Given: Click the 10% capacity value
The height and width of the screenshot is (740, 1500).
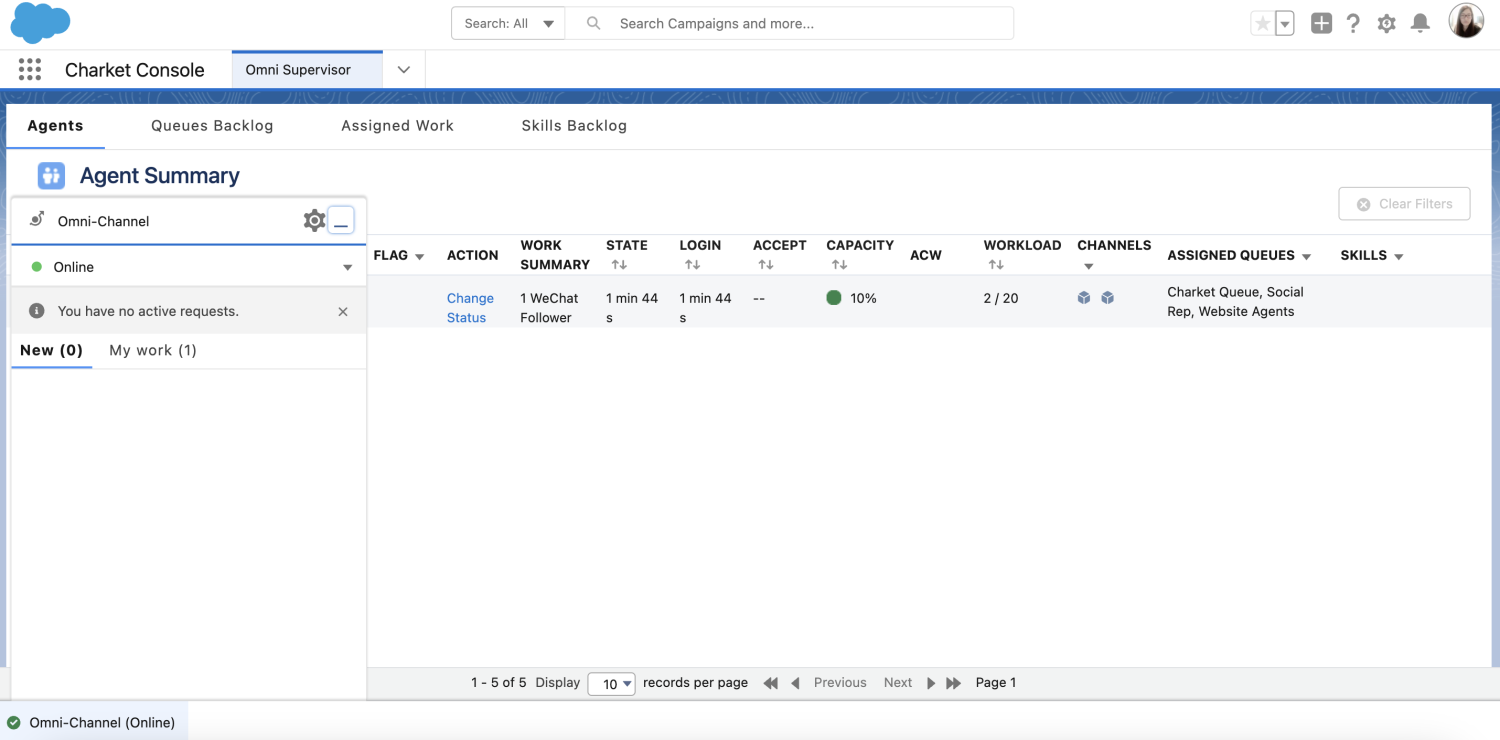Looking at the screenshot, I should pyautogui.click(x=863, y=298).
